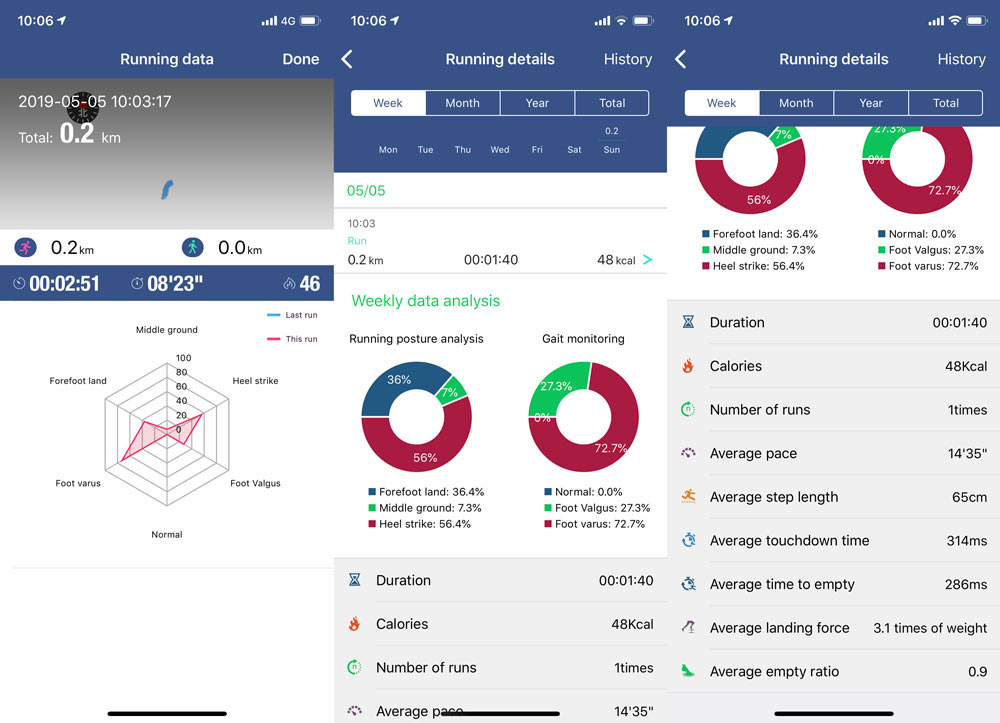Viewport: 1000px width, 723px height.
Task: Switch to the Month tab on the middle screen
Action: (x=462, y=103)
